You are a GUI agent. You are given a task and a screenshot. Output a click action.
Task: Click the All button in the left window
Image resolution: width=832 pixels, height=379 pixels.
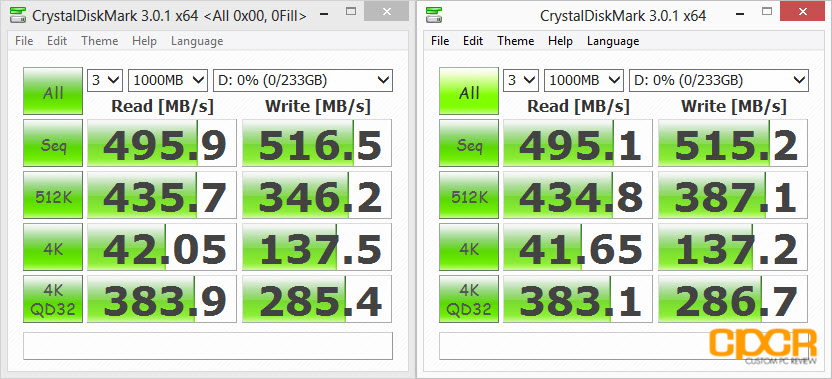53,91
